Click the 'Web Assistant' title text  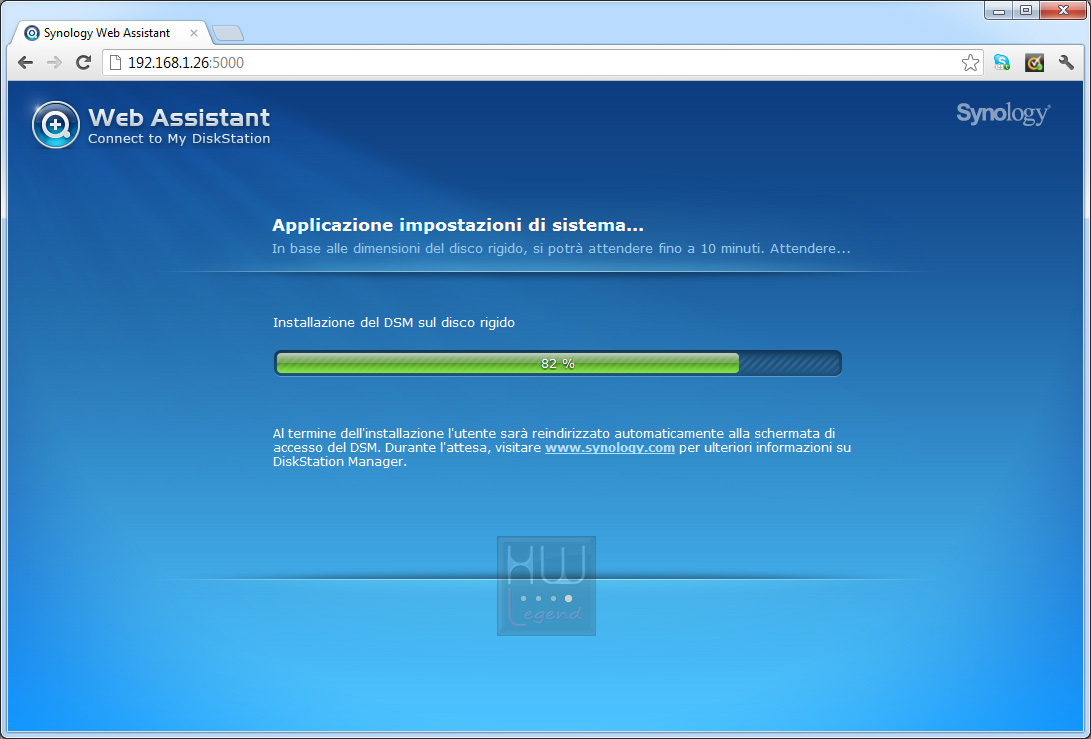[179, 117]
